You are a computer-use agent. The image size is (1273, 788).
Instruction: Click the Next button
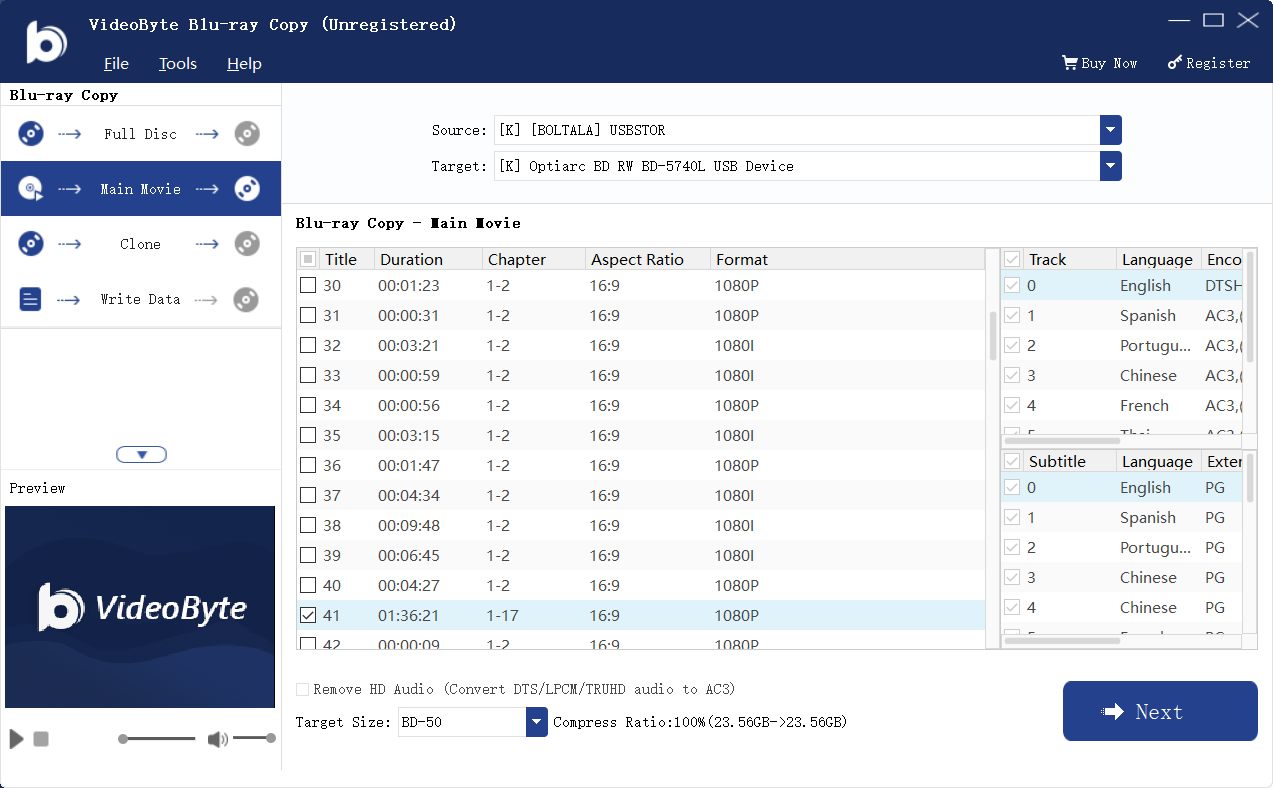pyautogui.click(x=1159, y=711)
